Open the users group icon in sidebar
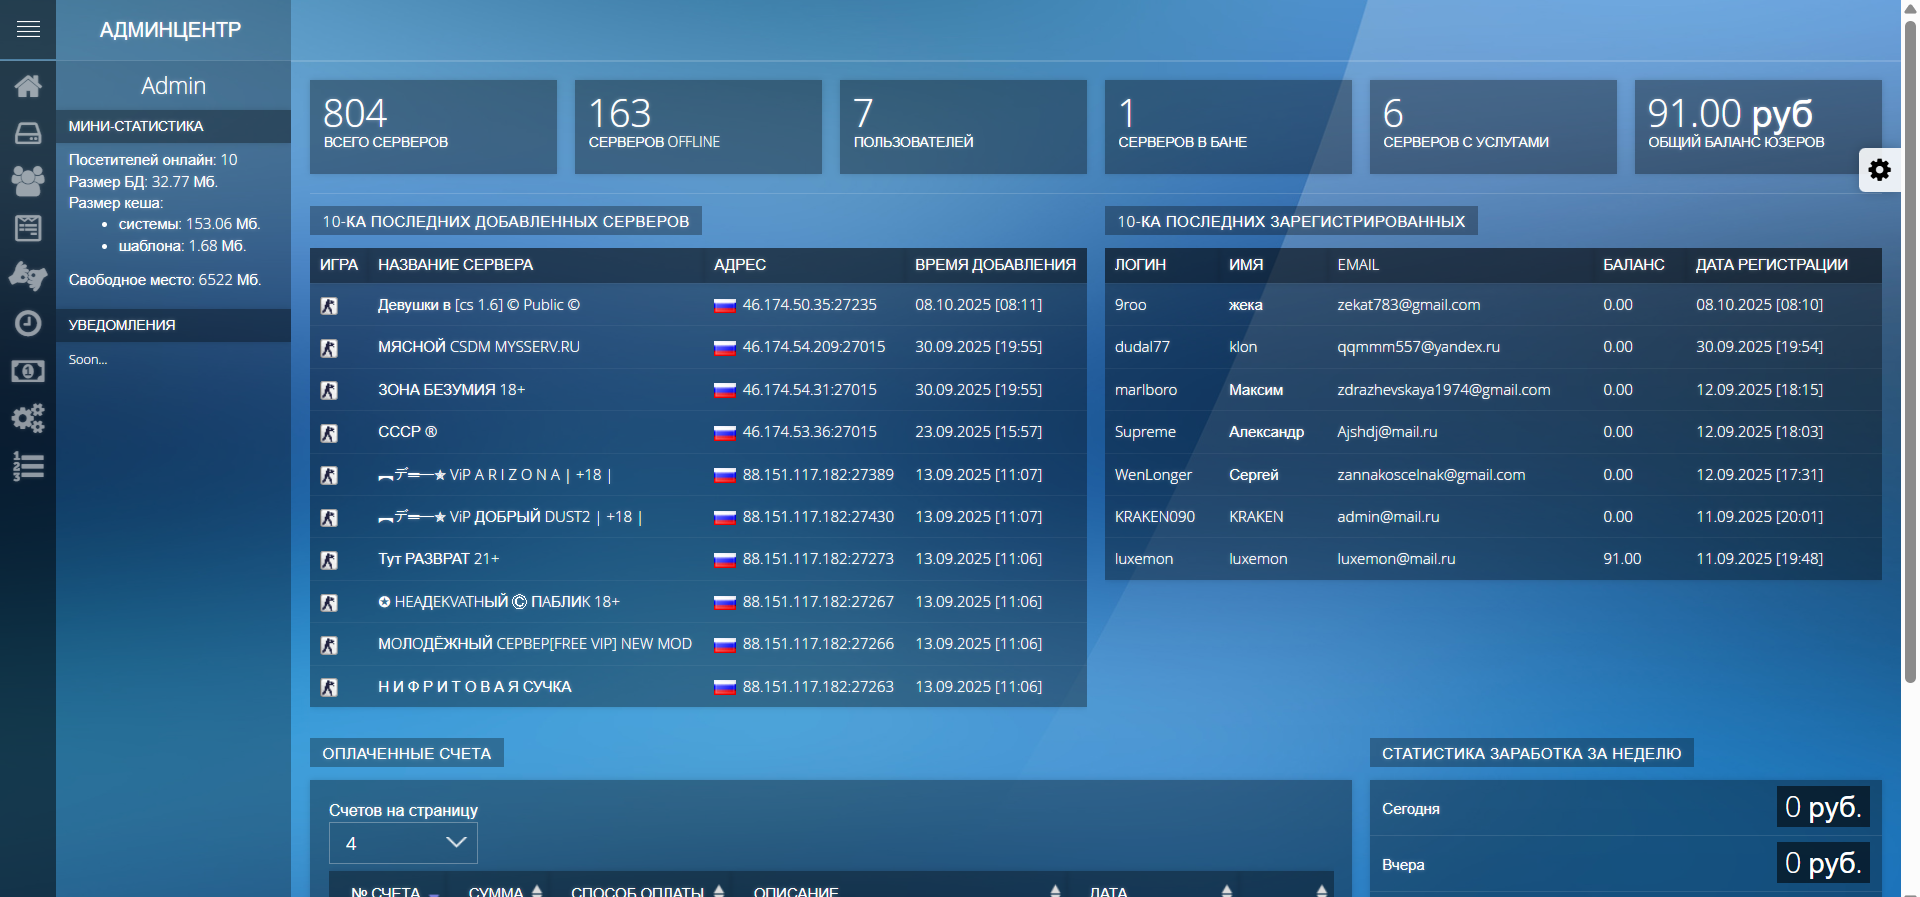1920x897 pixels. (28, 180)
